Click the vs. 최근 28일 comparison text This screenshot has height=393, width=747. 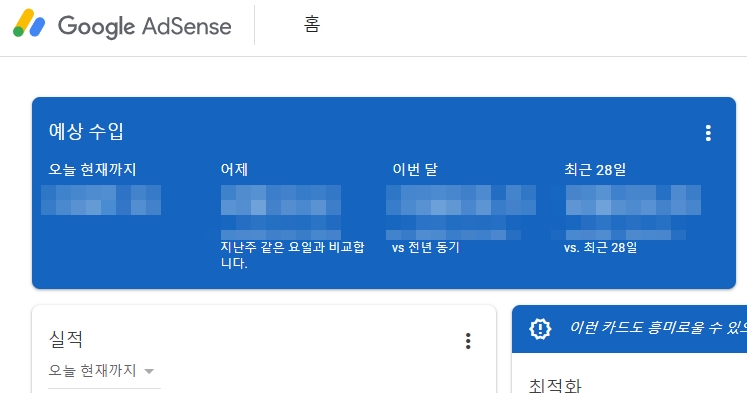coord(600,248)
